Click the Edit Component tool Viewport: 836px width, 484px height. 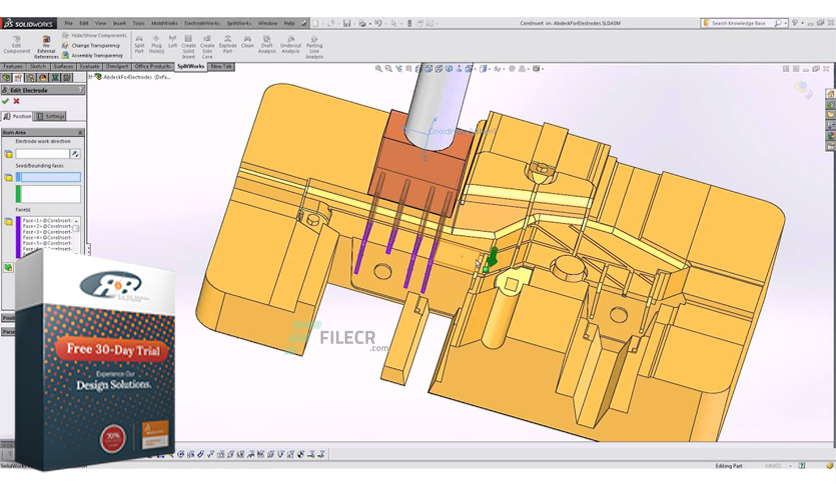[x=17, y=45]
